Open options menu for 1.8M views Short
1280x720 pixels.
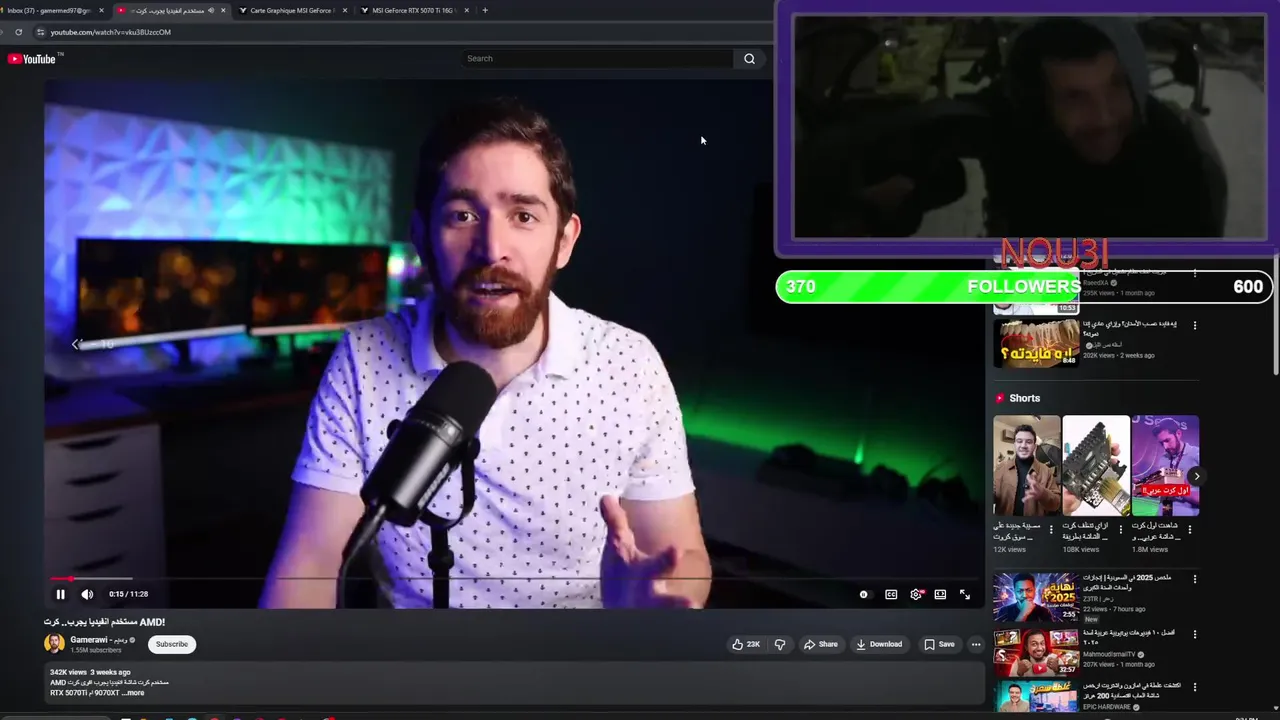click(x=1190, y=529)
